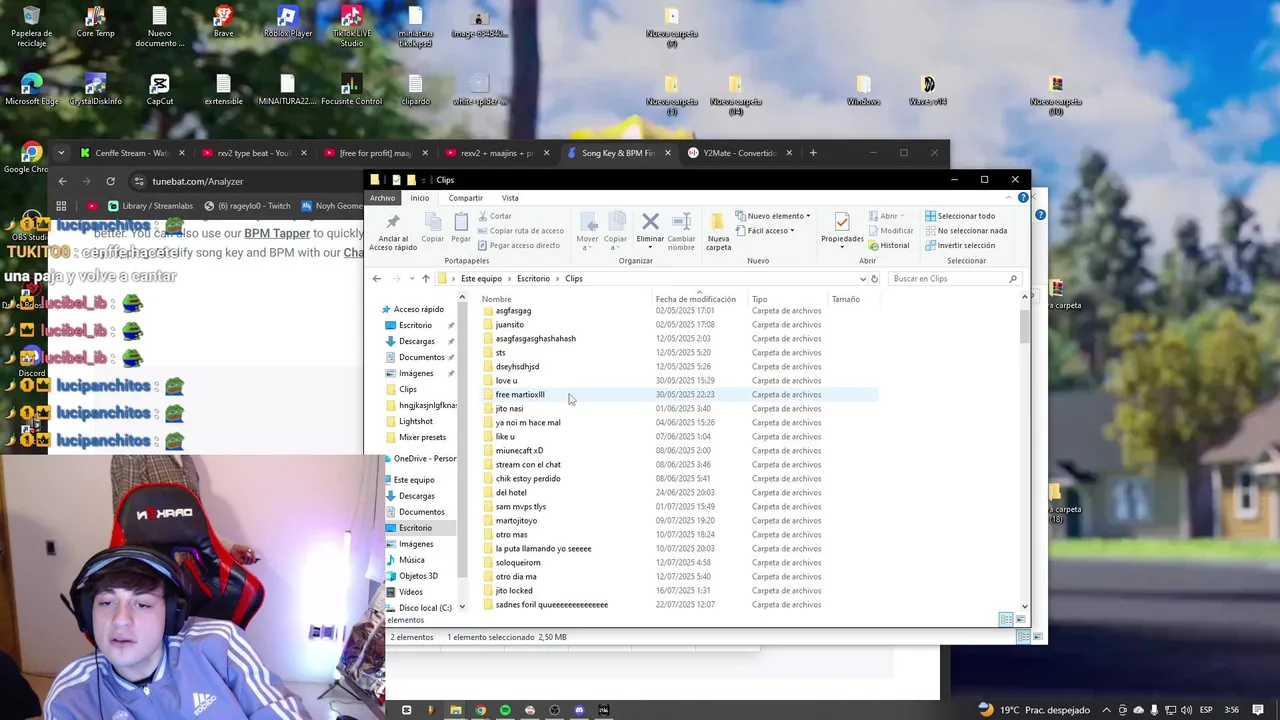Refresh the Clips folder view
This screenshot has width=1280, height=720.
point(874,279)
